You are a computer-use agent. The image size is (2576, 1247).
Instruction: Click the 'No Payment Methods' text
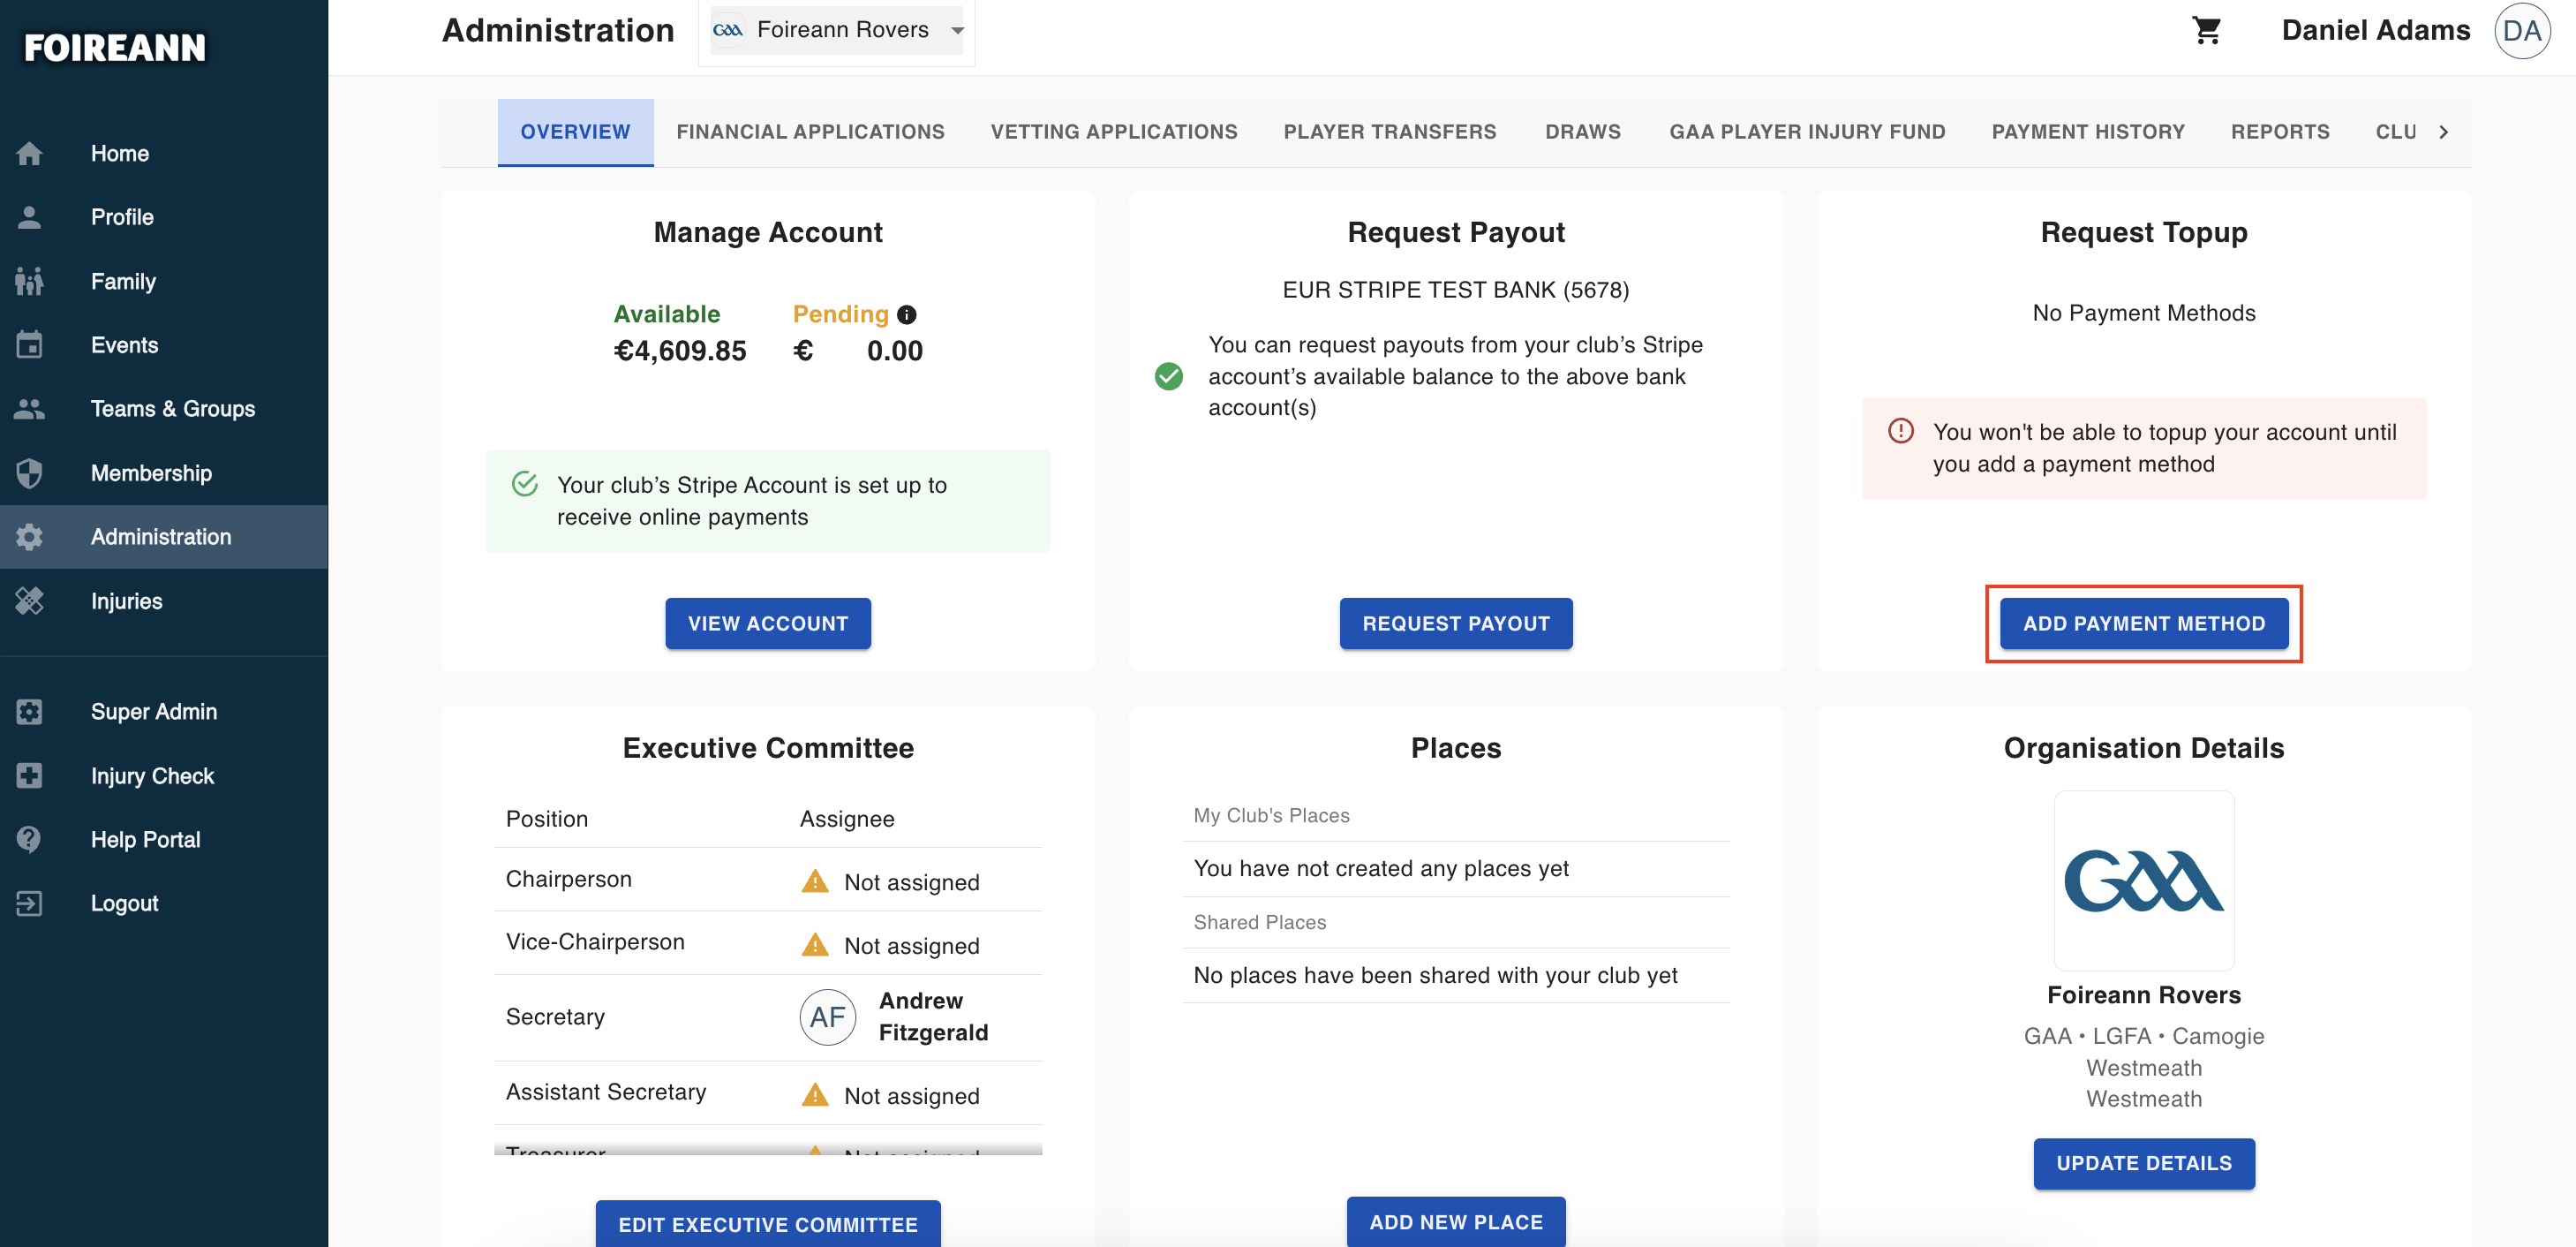(2144, 313)
